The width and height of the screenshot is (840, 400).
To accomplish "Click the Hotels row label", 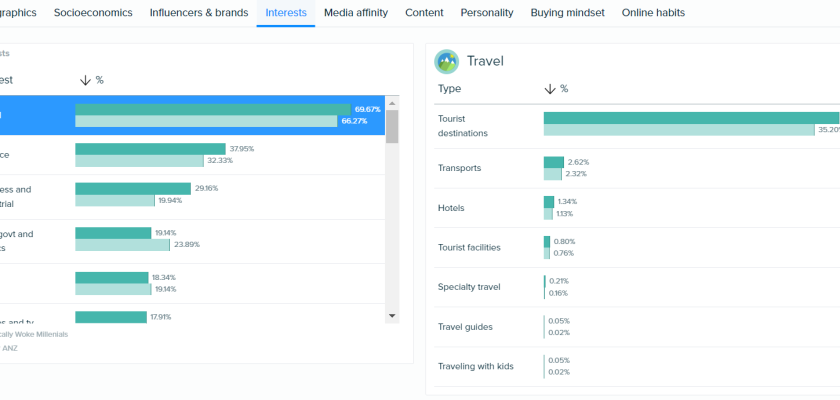I will [452, 208].
